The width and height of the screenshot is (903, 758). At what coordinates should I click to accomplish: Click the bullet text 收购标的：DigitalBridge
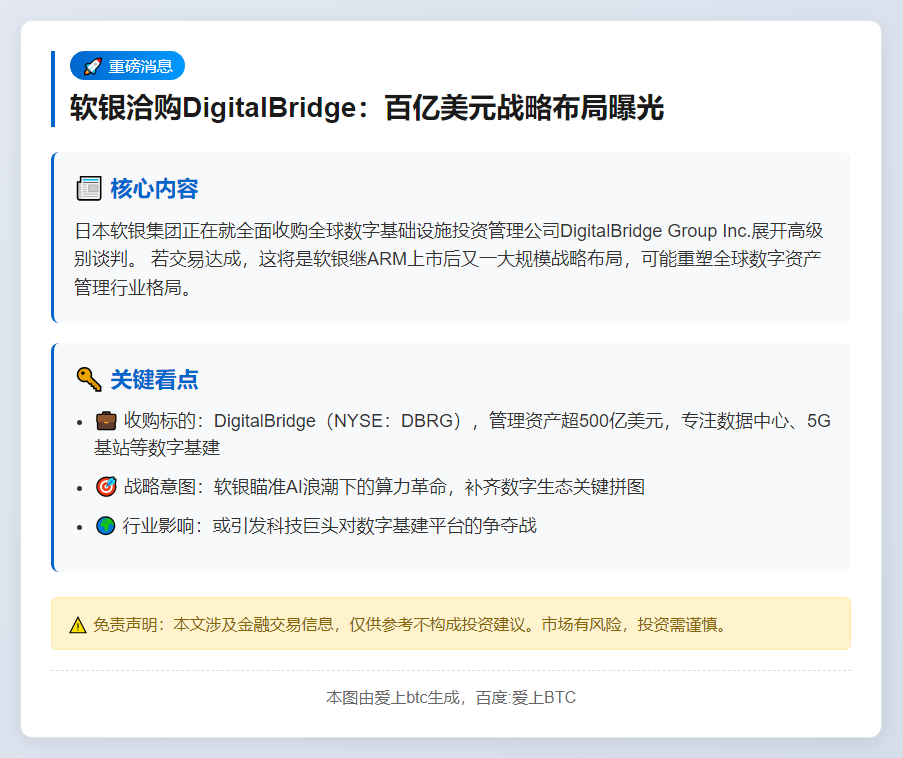[462, 434]
